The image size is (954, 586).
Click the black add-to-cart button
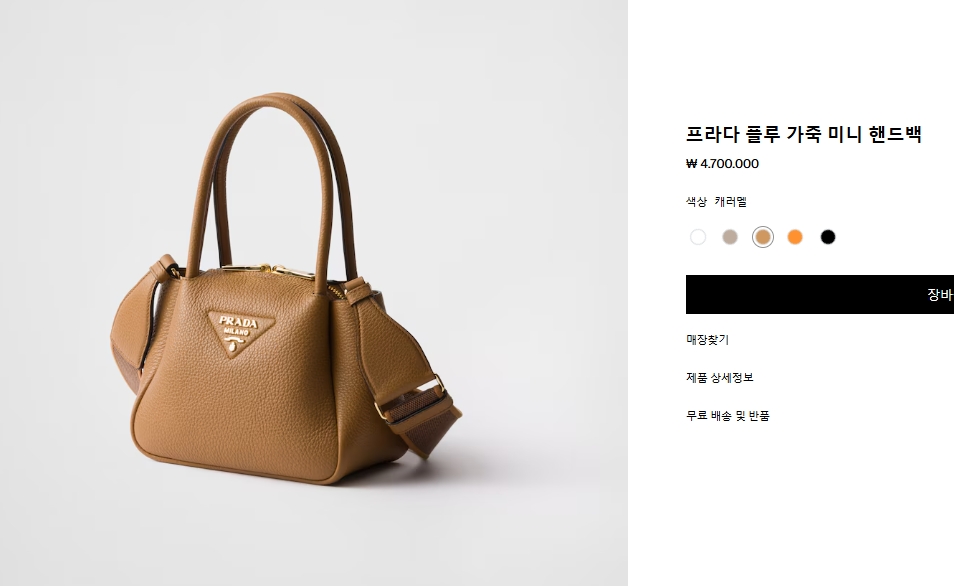tap(820, 295)
